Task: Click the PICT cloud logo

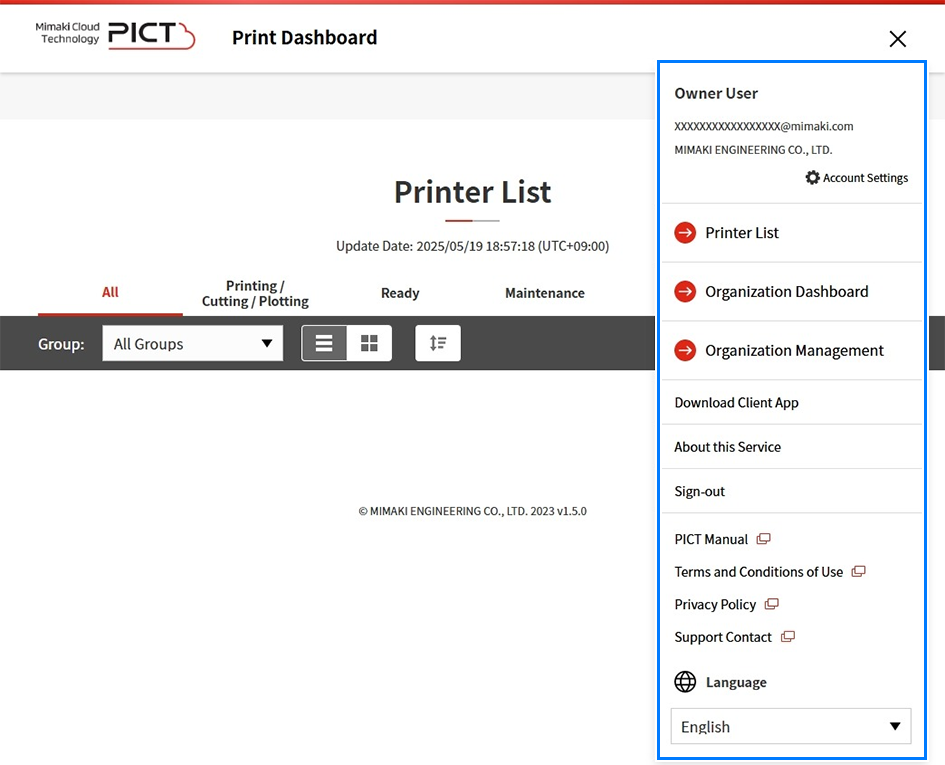Action: point(150,36)
